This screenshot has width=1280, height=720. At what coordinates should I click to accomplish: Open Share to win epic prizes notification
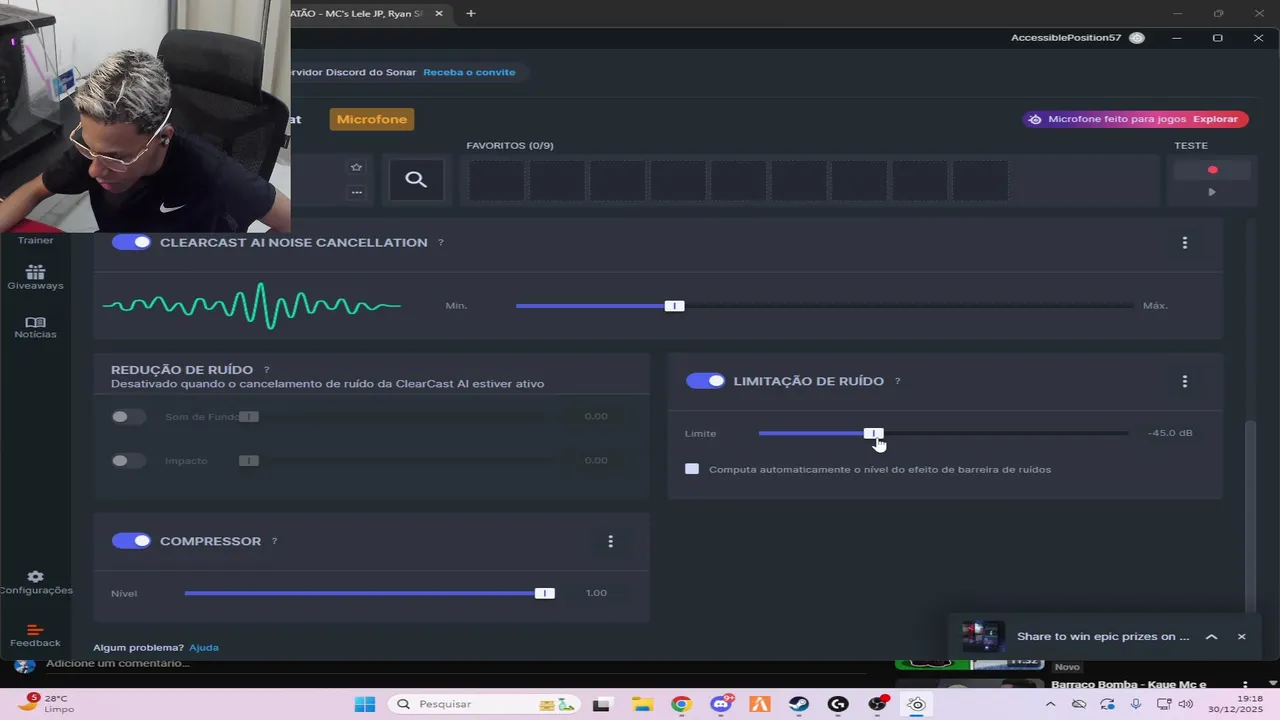coord(1103,636)
